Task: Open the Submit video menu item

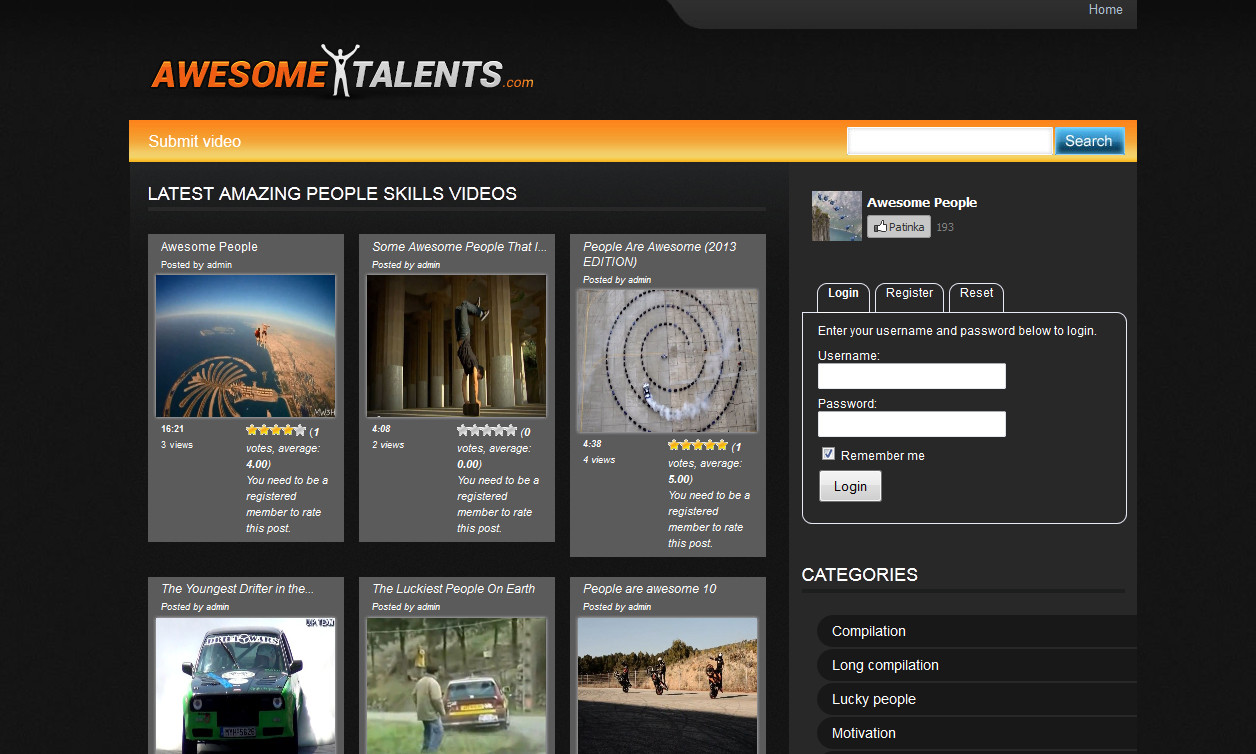Action: pos(195,141)
